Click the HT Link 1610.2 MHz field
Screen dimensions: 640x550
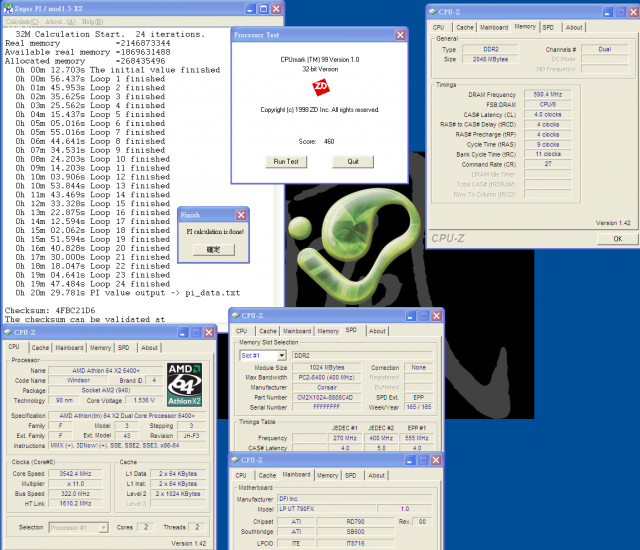[x=75, y=503]
